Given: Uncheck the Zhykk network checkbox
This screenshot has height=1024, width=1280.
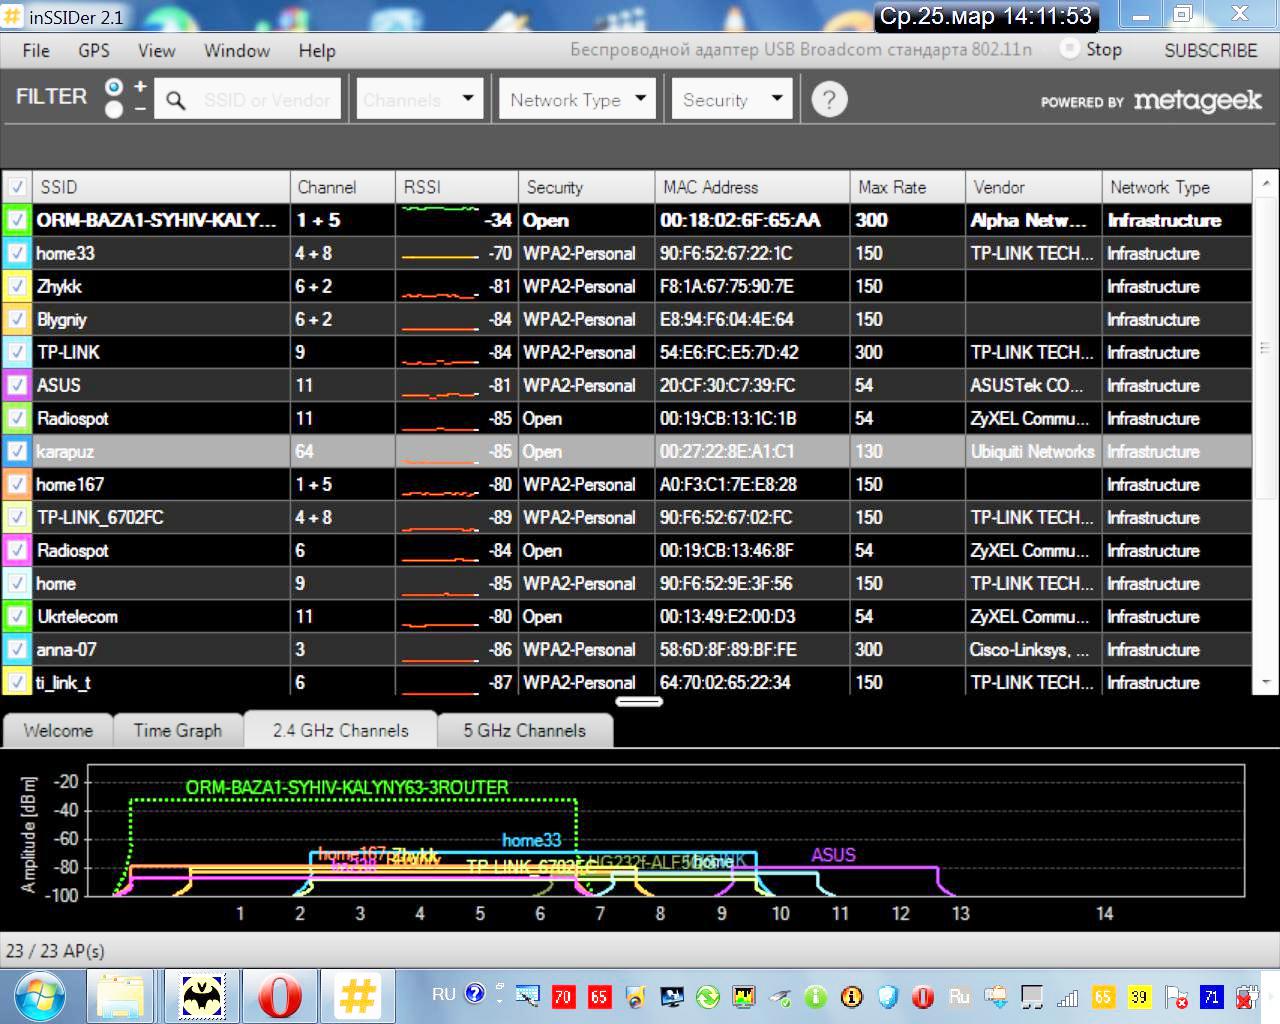Looking at the screenshot, I should click(17, 286).
